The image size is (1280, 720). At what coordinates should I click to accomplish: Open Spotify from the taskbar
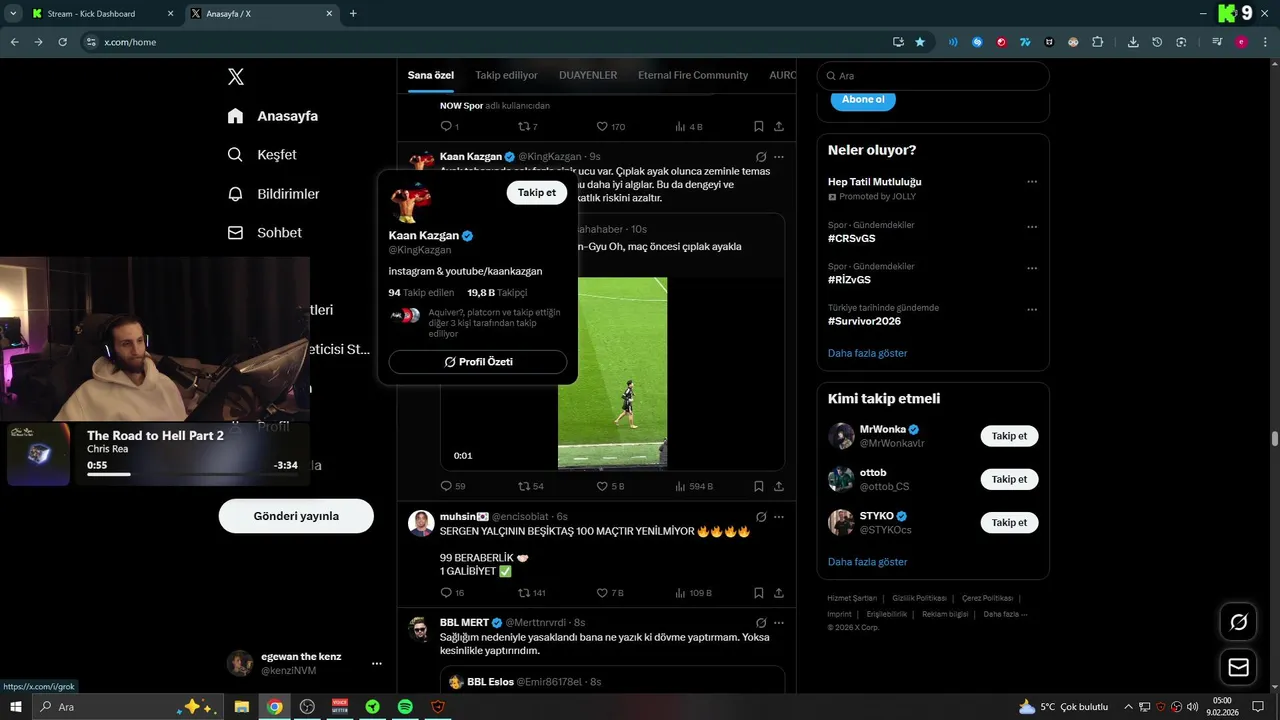pos(405,707)
